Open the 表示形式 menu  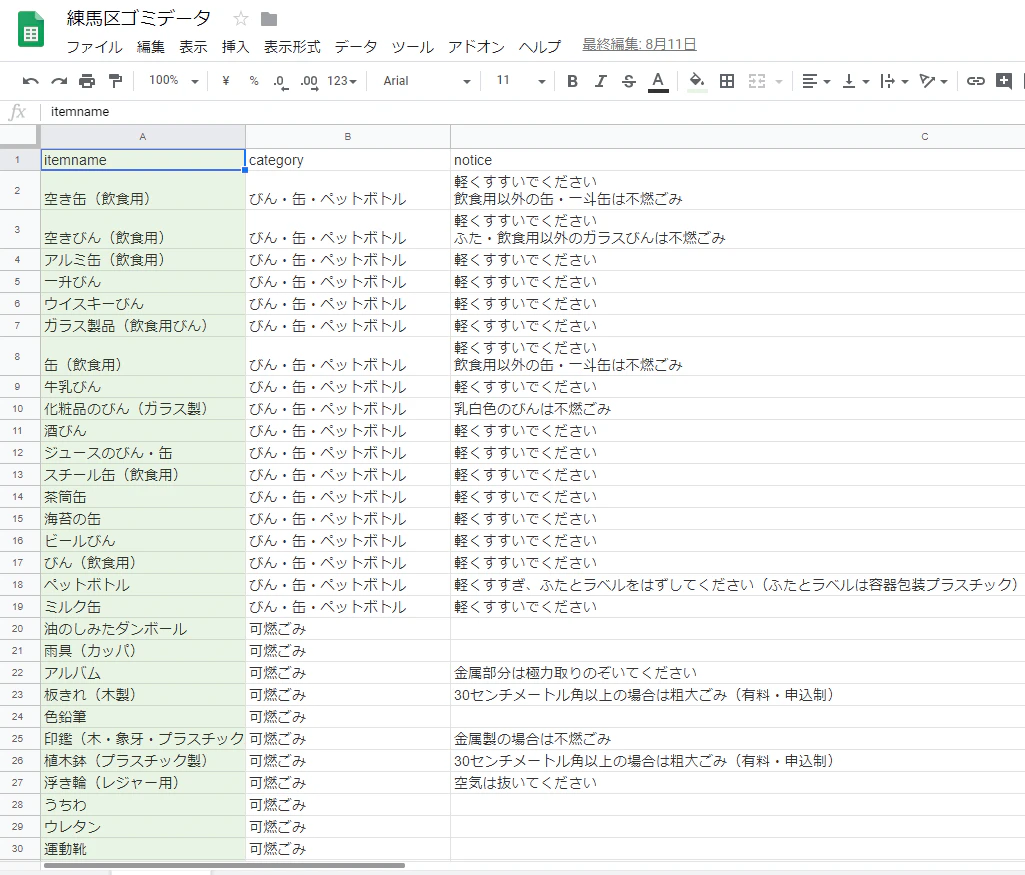coord(292,46)
